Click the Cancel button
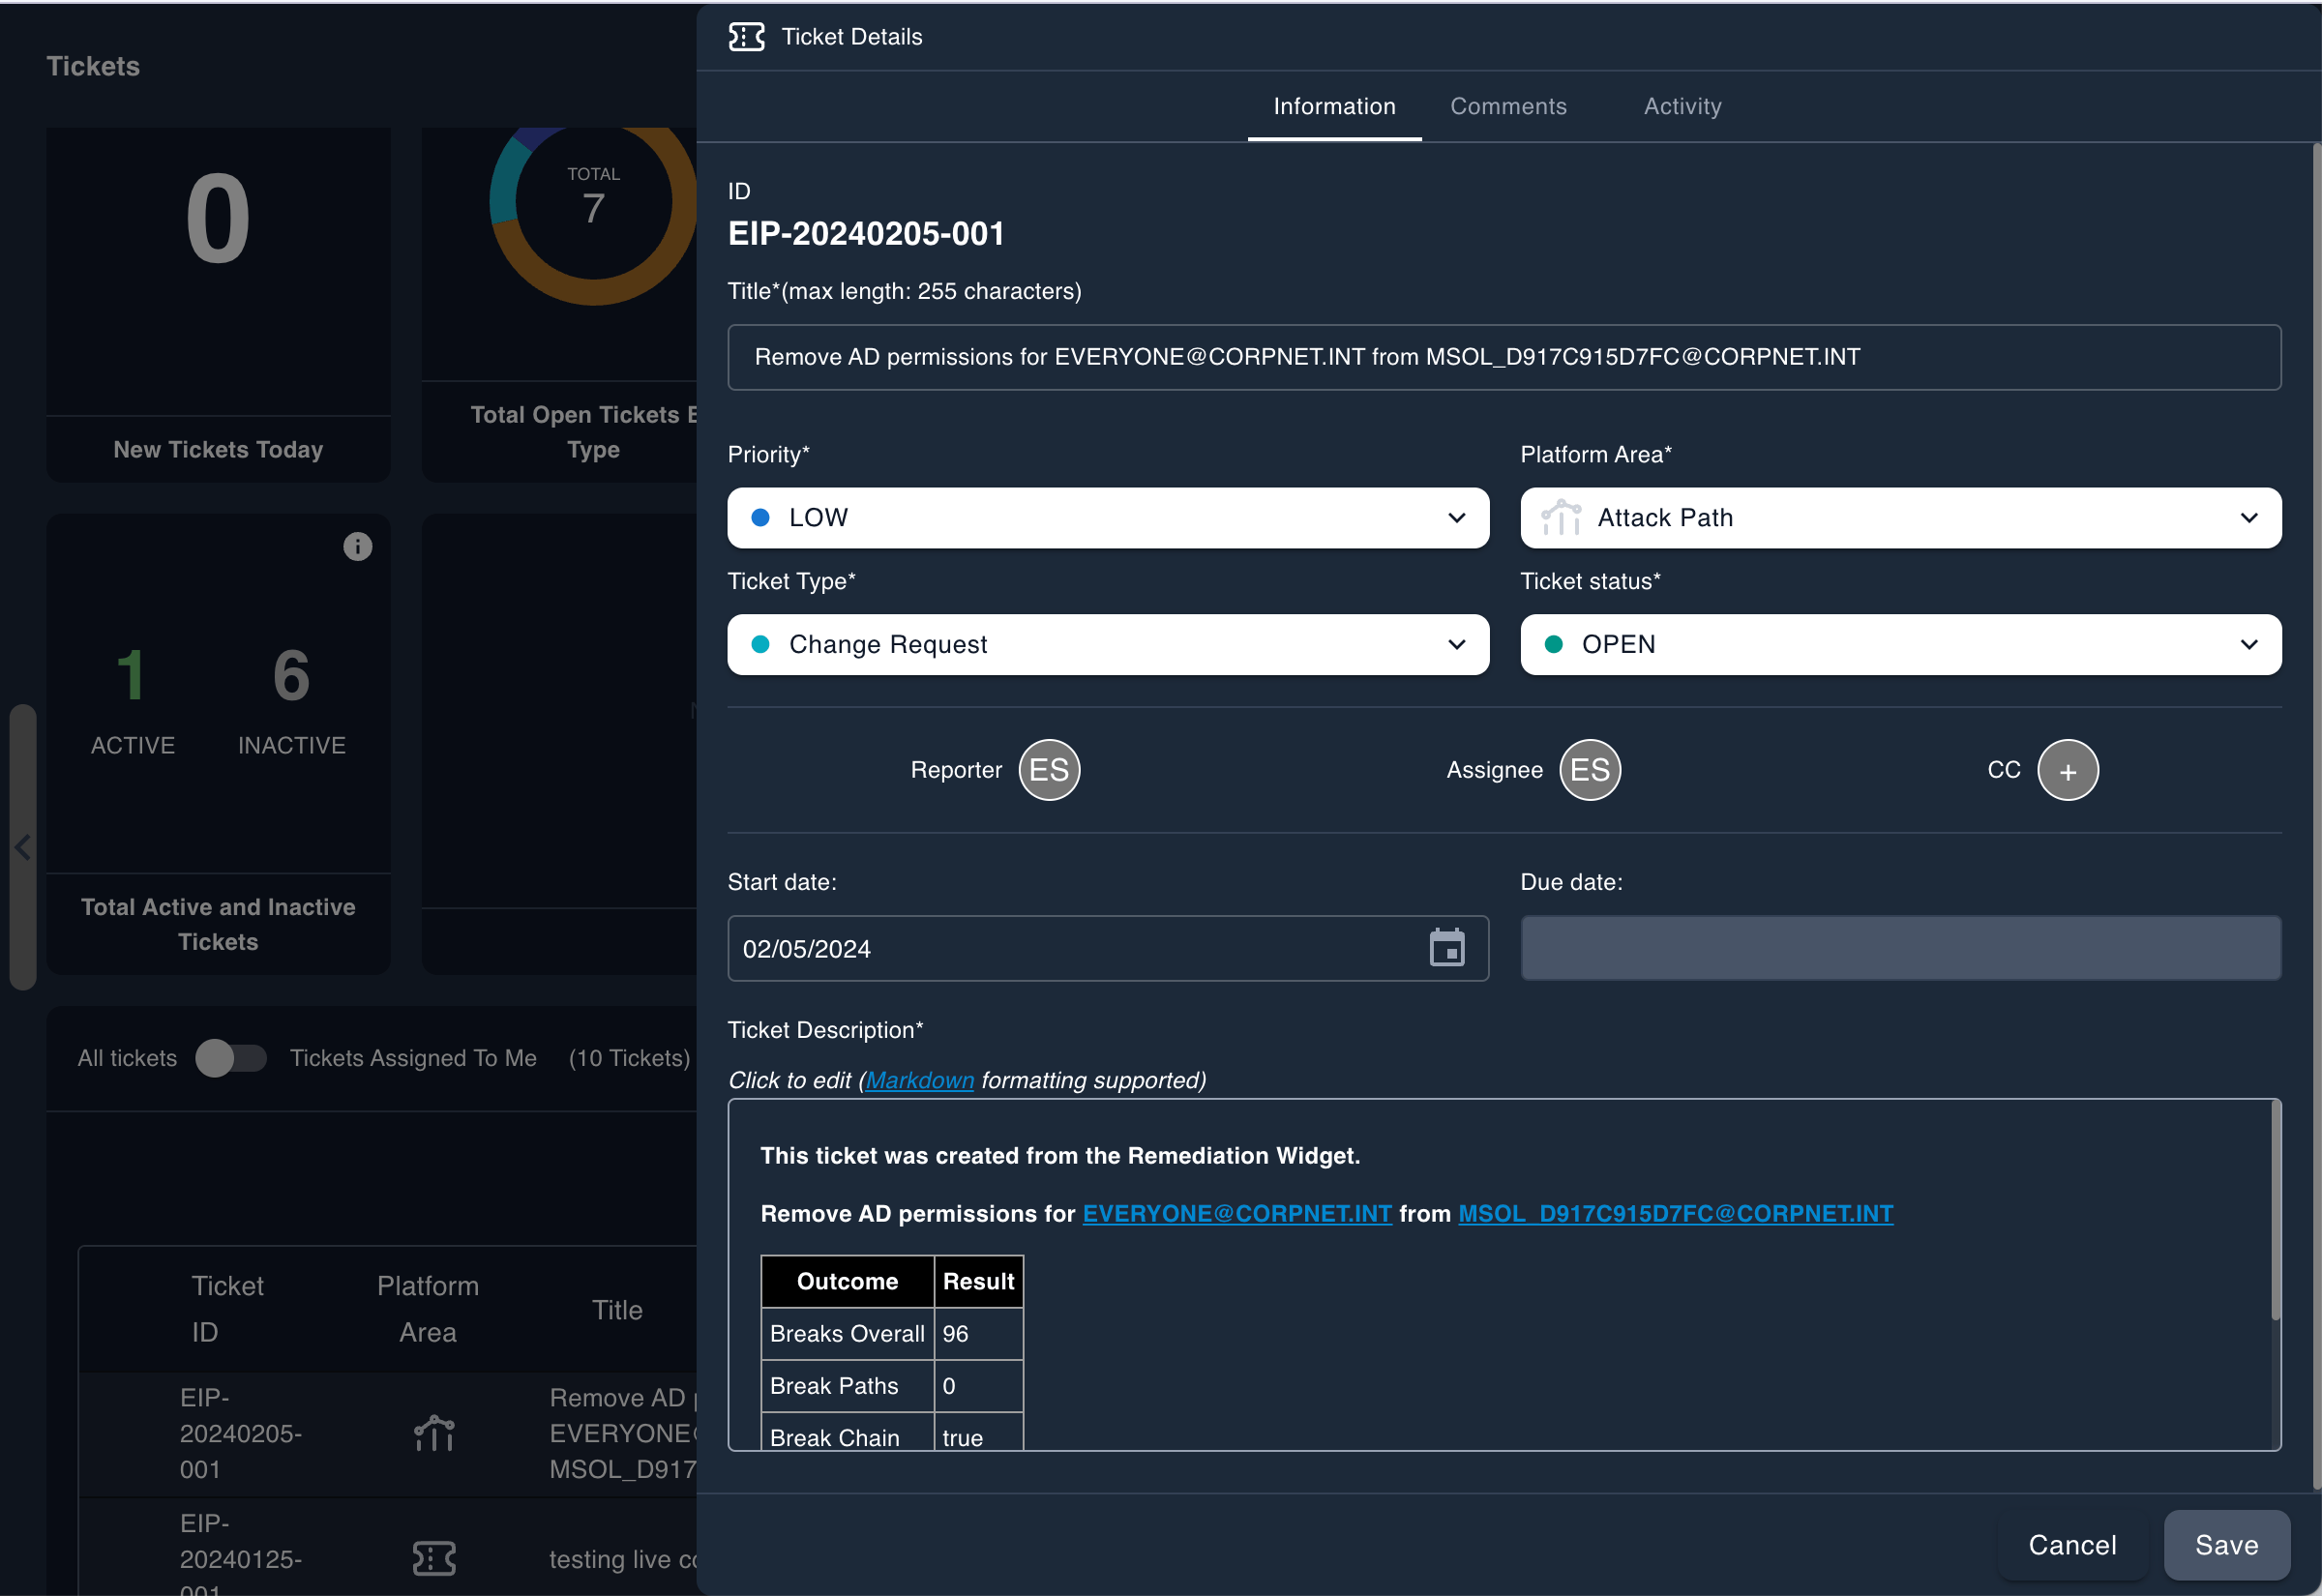Screen dimensions: 2322x1596 click(2071, 1545)
